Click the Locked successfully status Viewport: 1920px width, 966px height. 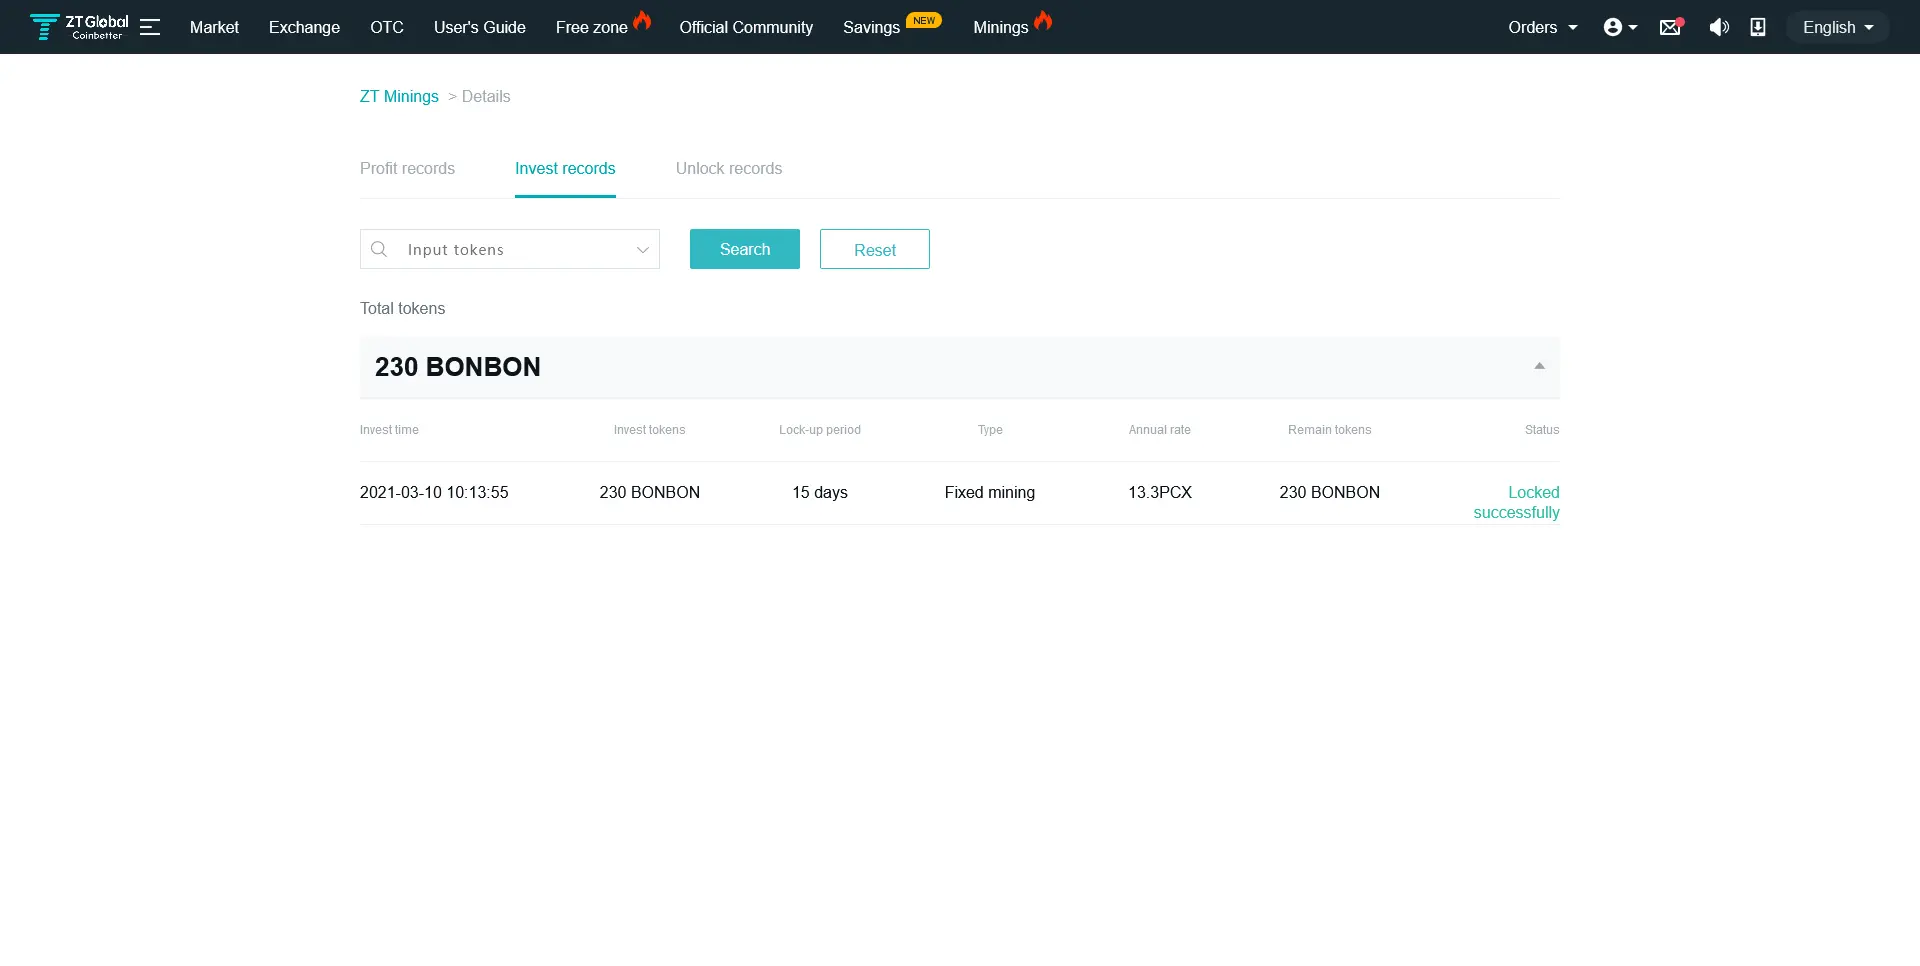coord(1516,502)
